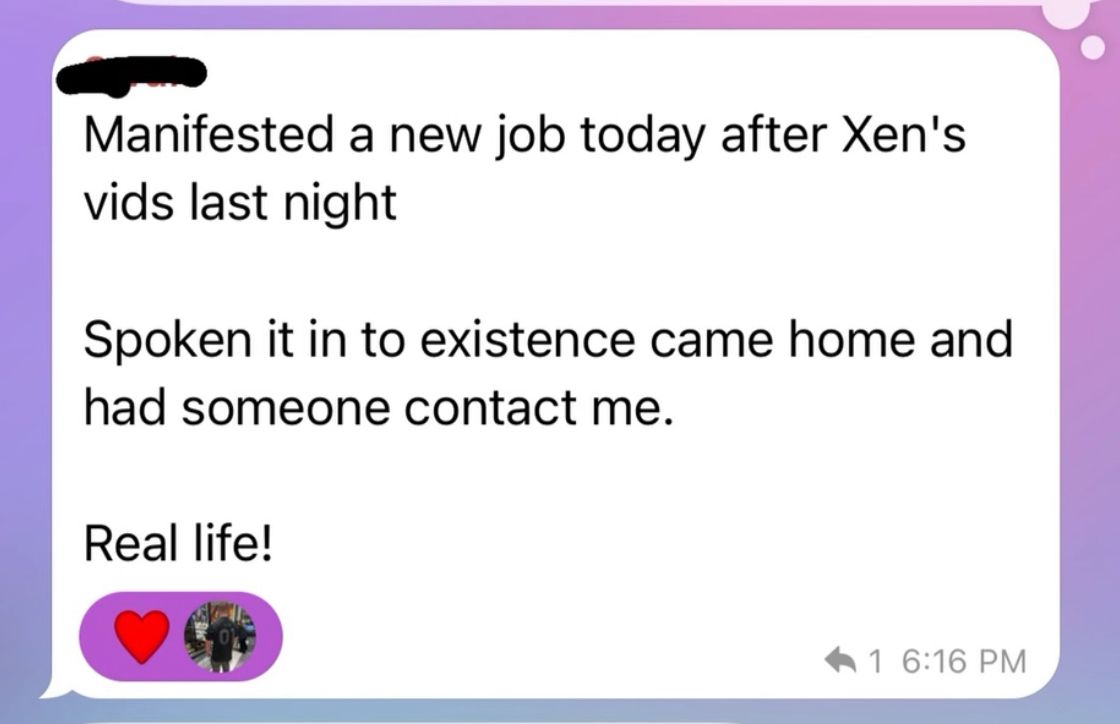1120x724 pixels.
Task: Click the purple chat background left of bubble
Action: (22, 360)
